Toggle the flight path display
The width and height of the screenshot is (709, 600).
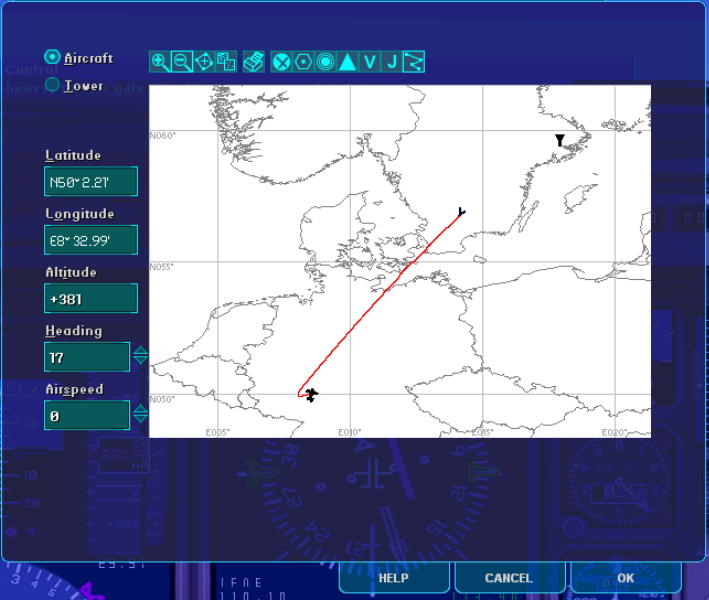(414, 62)
